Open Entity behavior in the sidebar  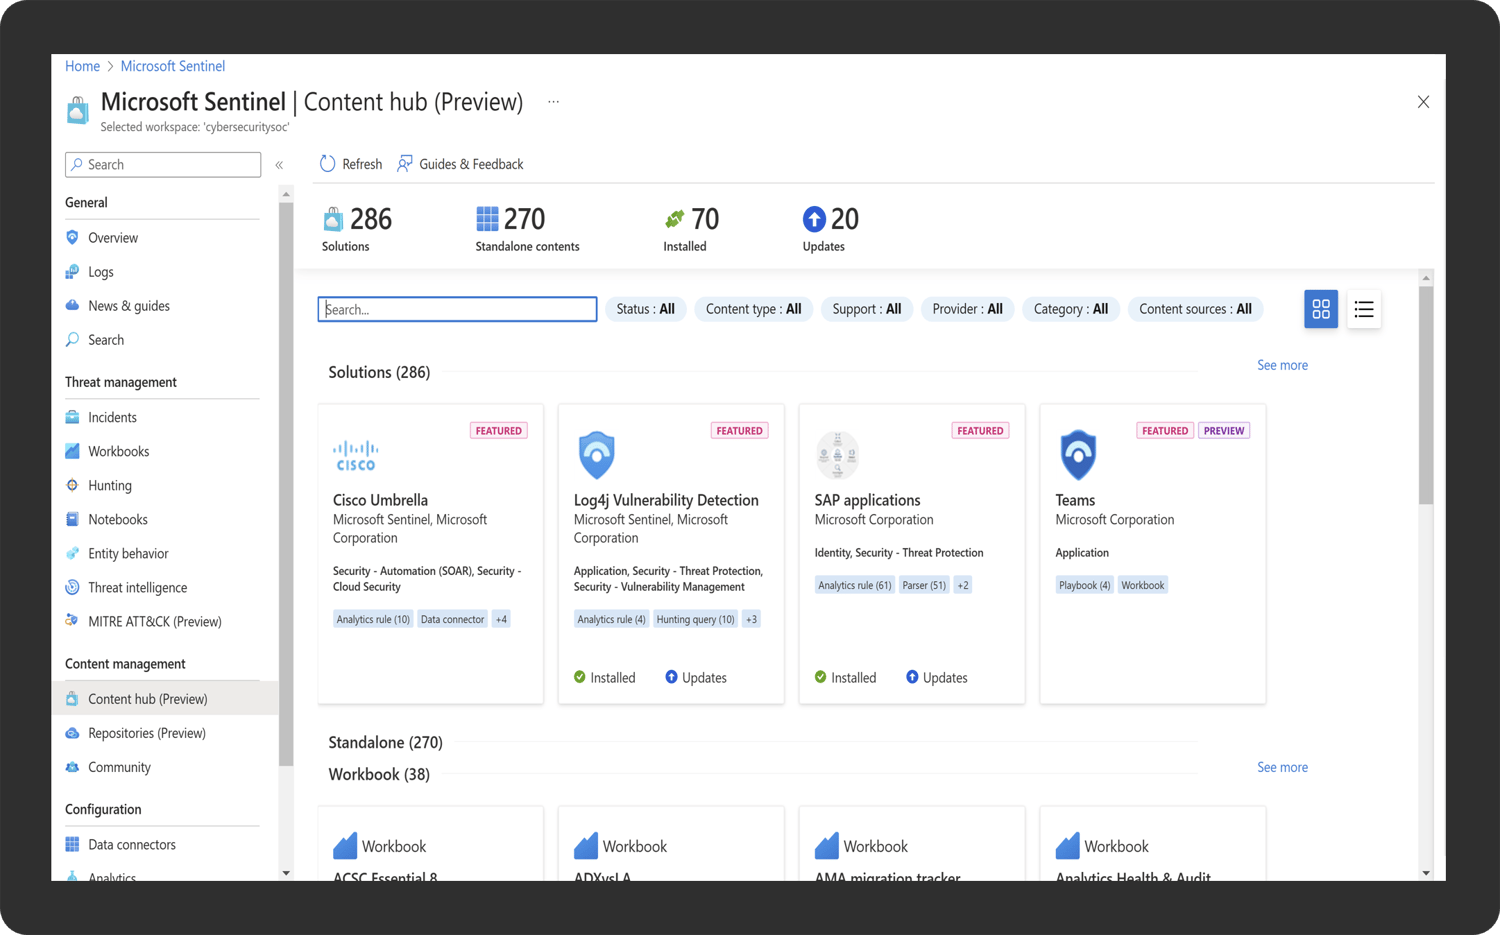click(x=128, y=553)
